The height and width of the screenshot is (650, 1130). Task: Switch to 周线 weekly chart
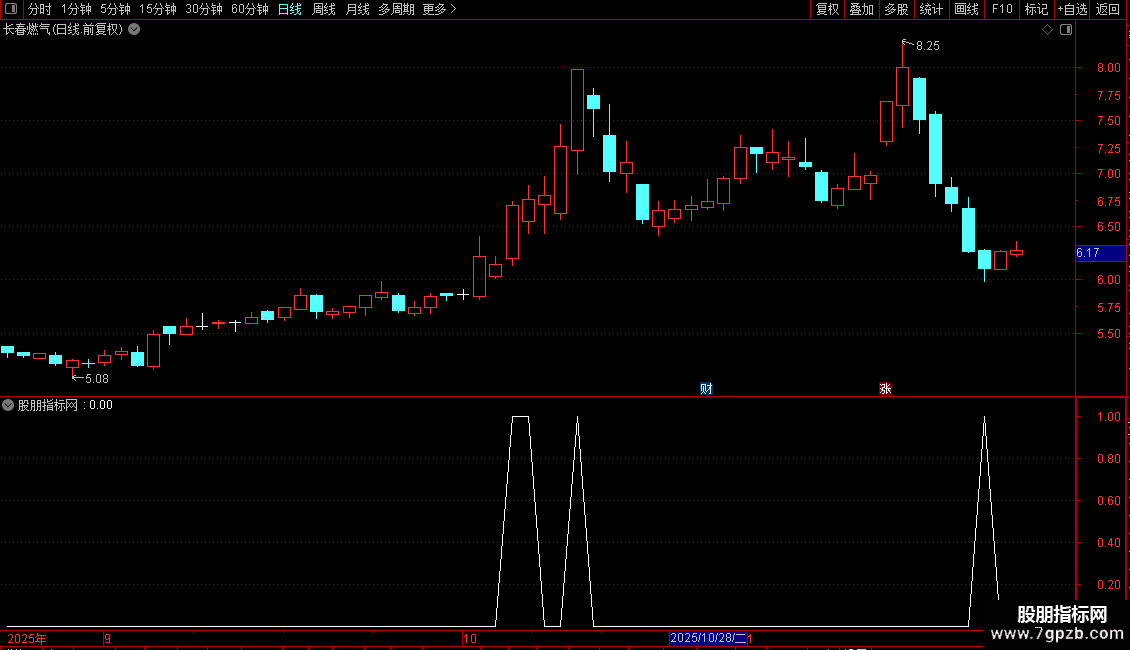[324, 9]
